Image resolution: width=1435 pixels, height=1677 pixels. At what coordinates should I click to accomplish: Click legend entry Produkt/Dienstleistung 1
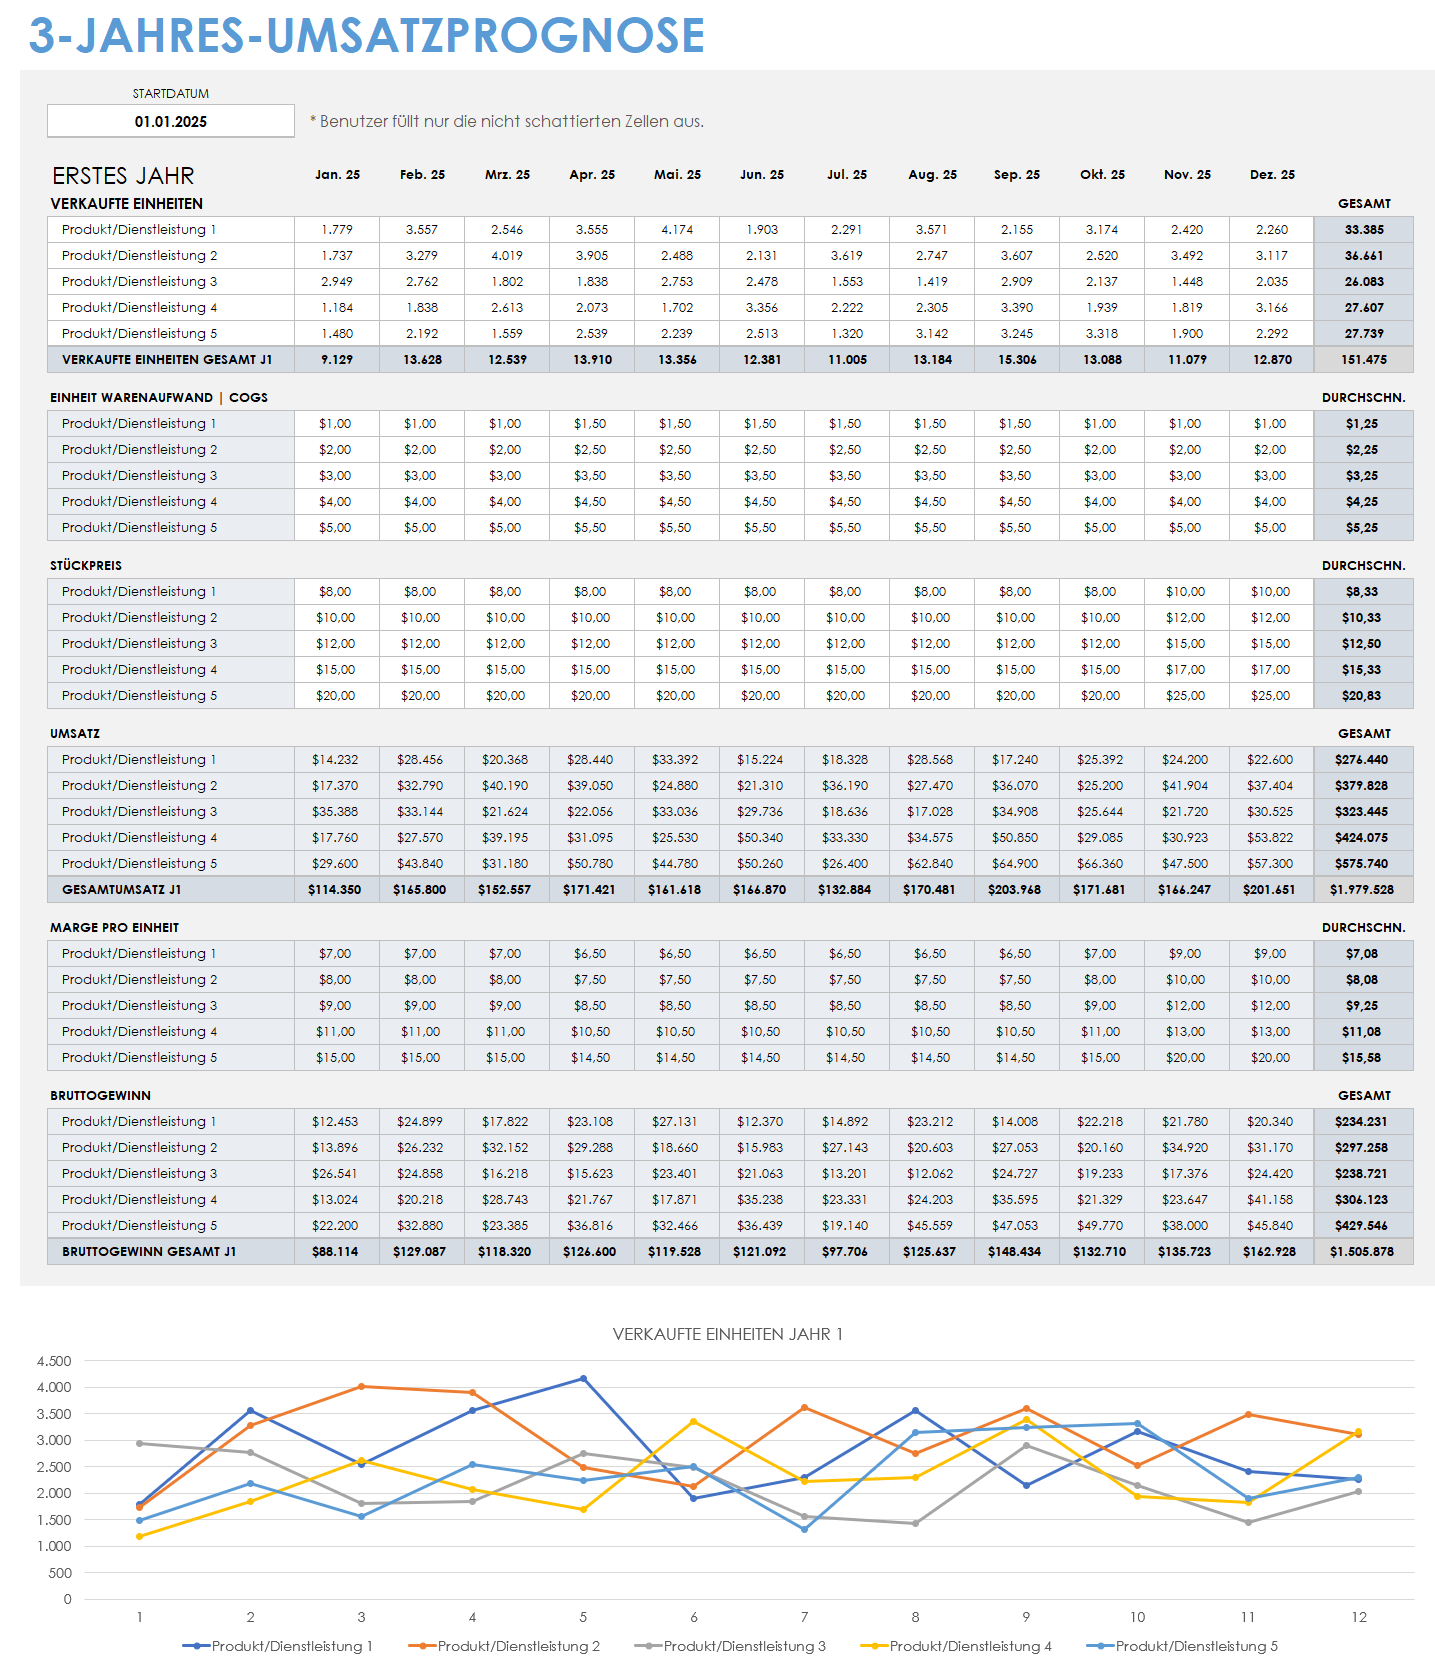point(278,1646)
